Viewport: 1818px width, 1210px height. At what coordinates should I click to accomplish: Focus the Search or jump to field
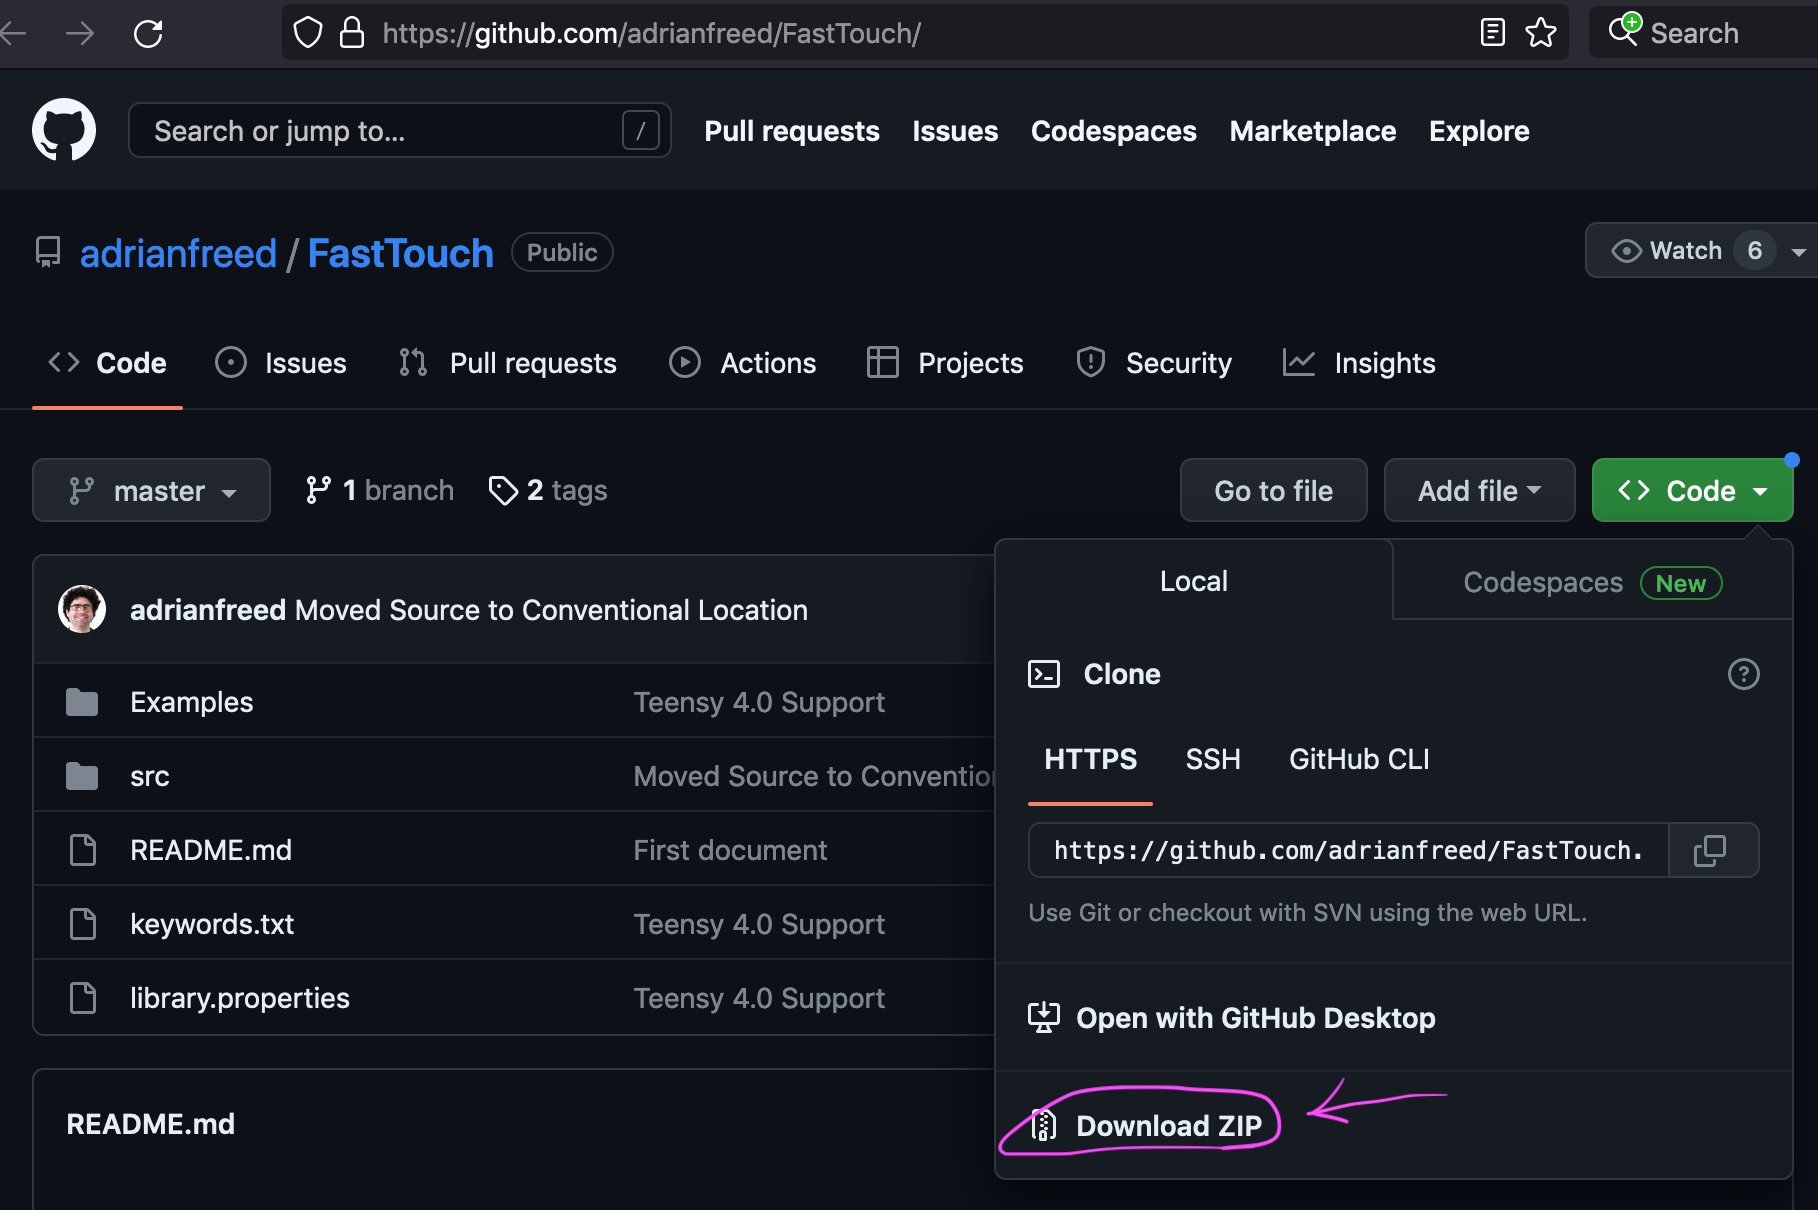(400, 130)
